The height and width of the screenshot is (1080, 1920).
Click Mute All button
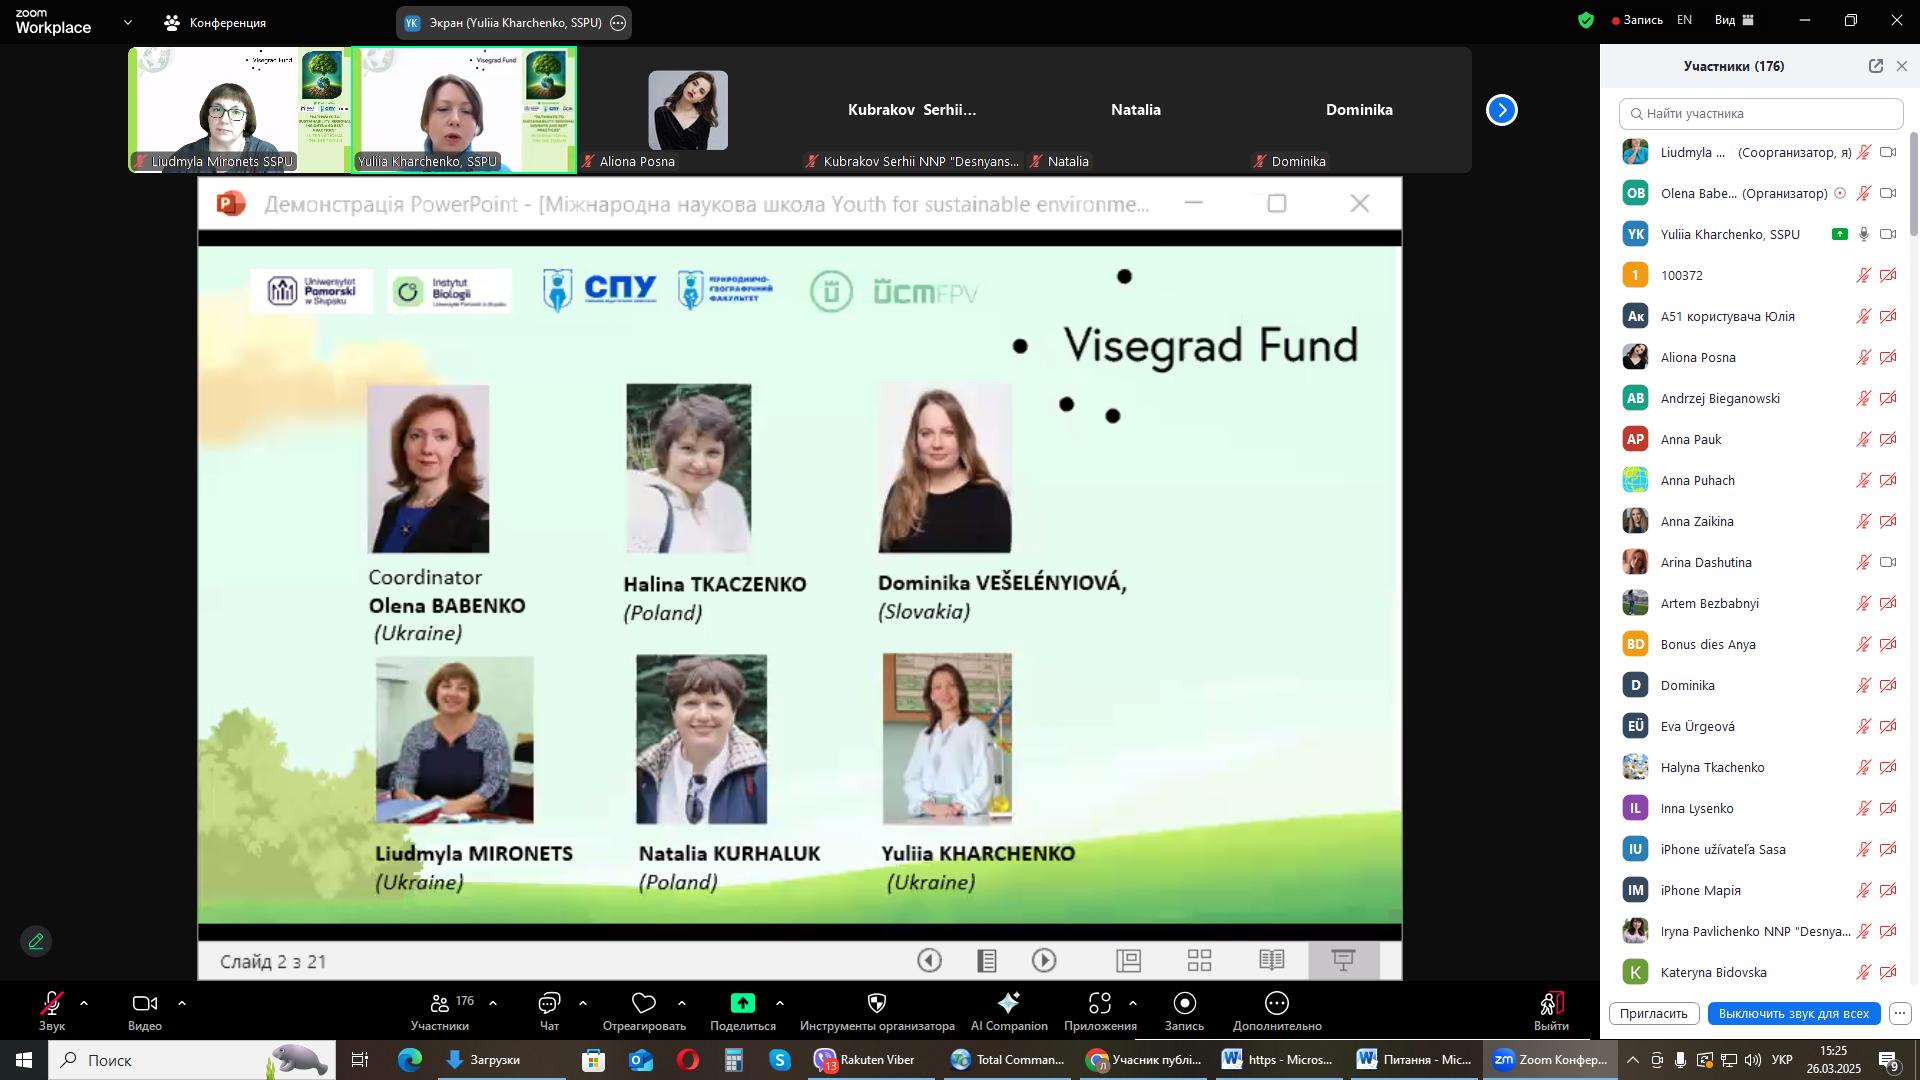[1793, 1013]
